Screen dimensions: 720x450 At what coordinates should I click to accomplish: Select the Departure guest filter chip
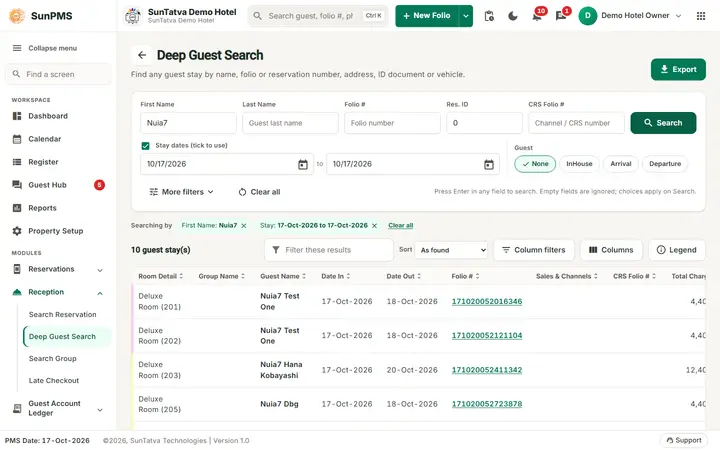[x=665, y=164]
